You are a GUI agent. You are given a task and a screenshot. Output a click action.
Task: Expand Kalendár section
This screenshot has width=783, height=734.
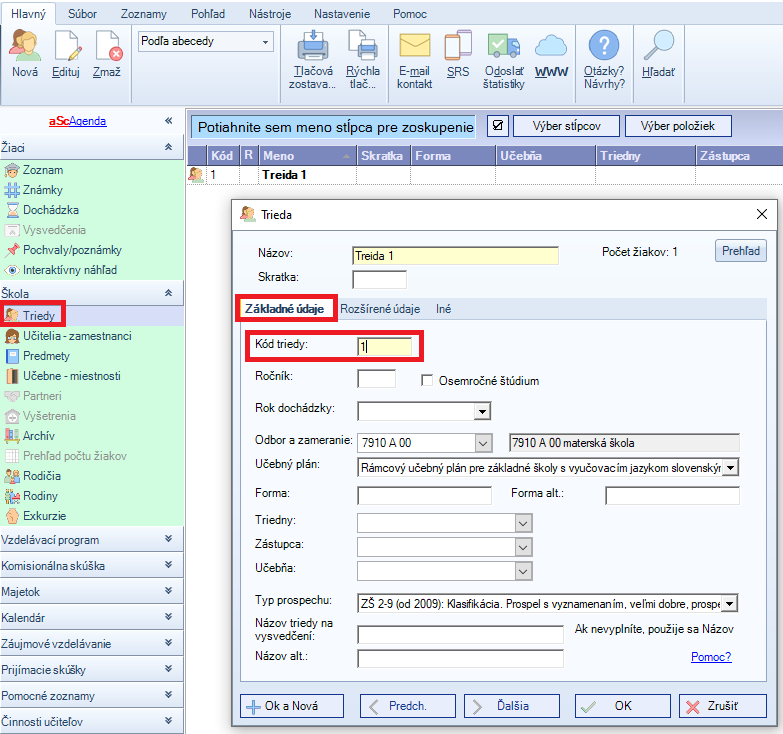[168, 617]
